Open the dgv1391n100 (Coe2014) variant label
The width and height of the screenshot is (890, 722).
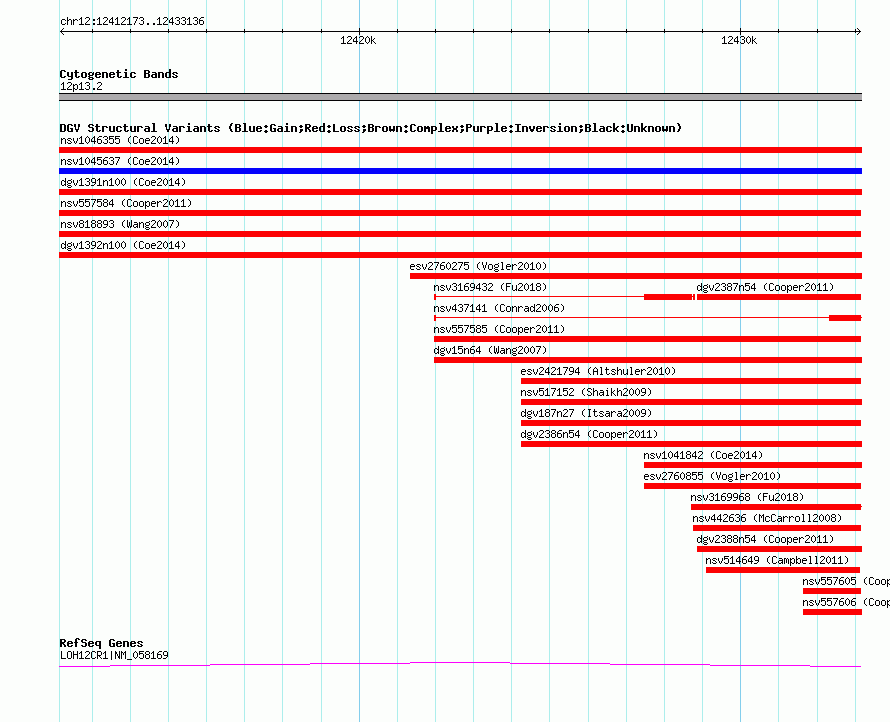click(123, 182)
